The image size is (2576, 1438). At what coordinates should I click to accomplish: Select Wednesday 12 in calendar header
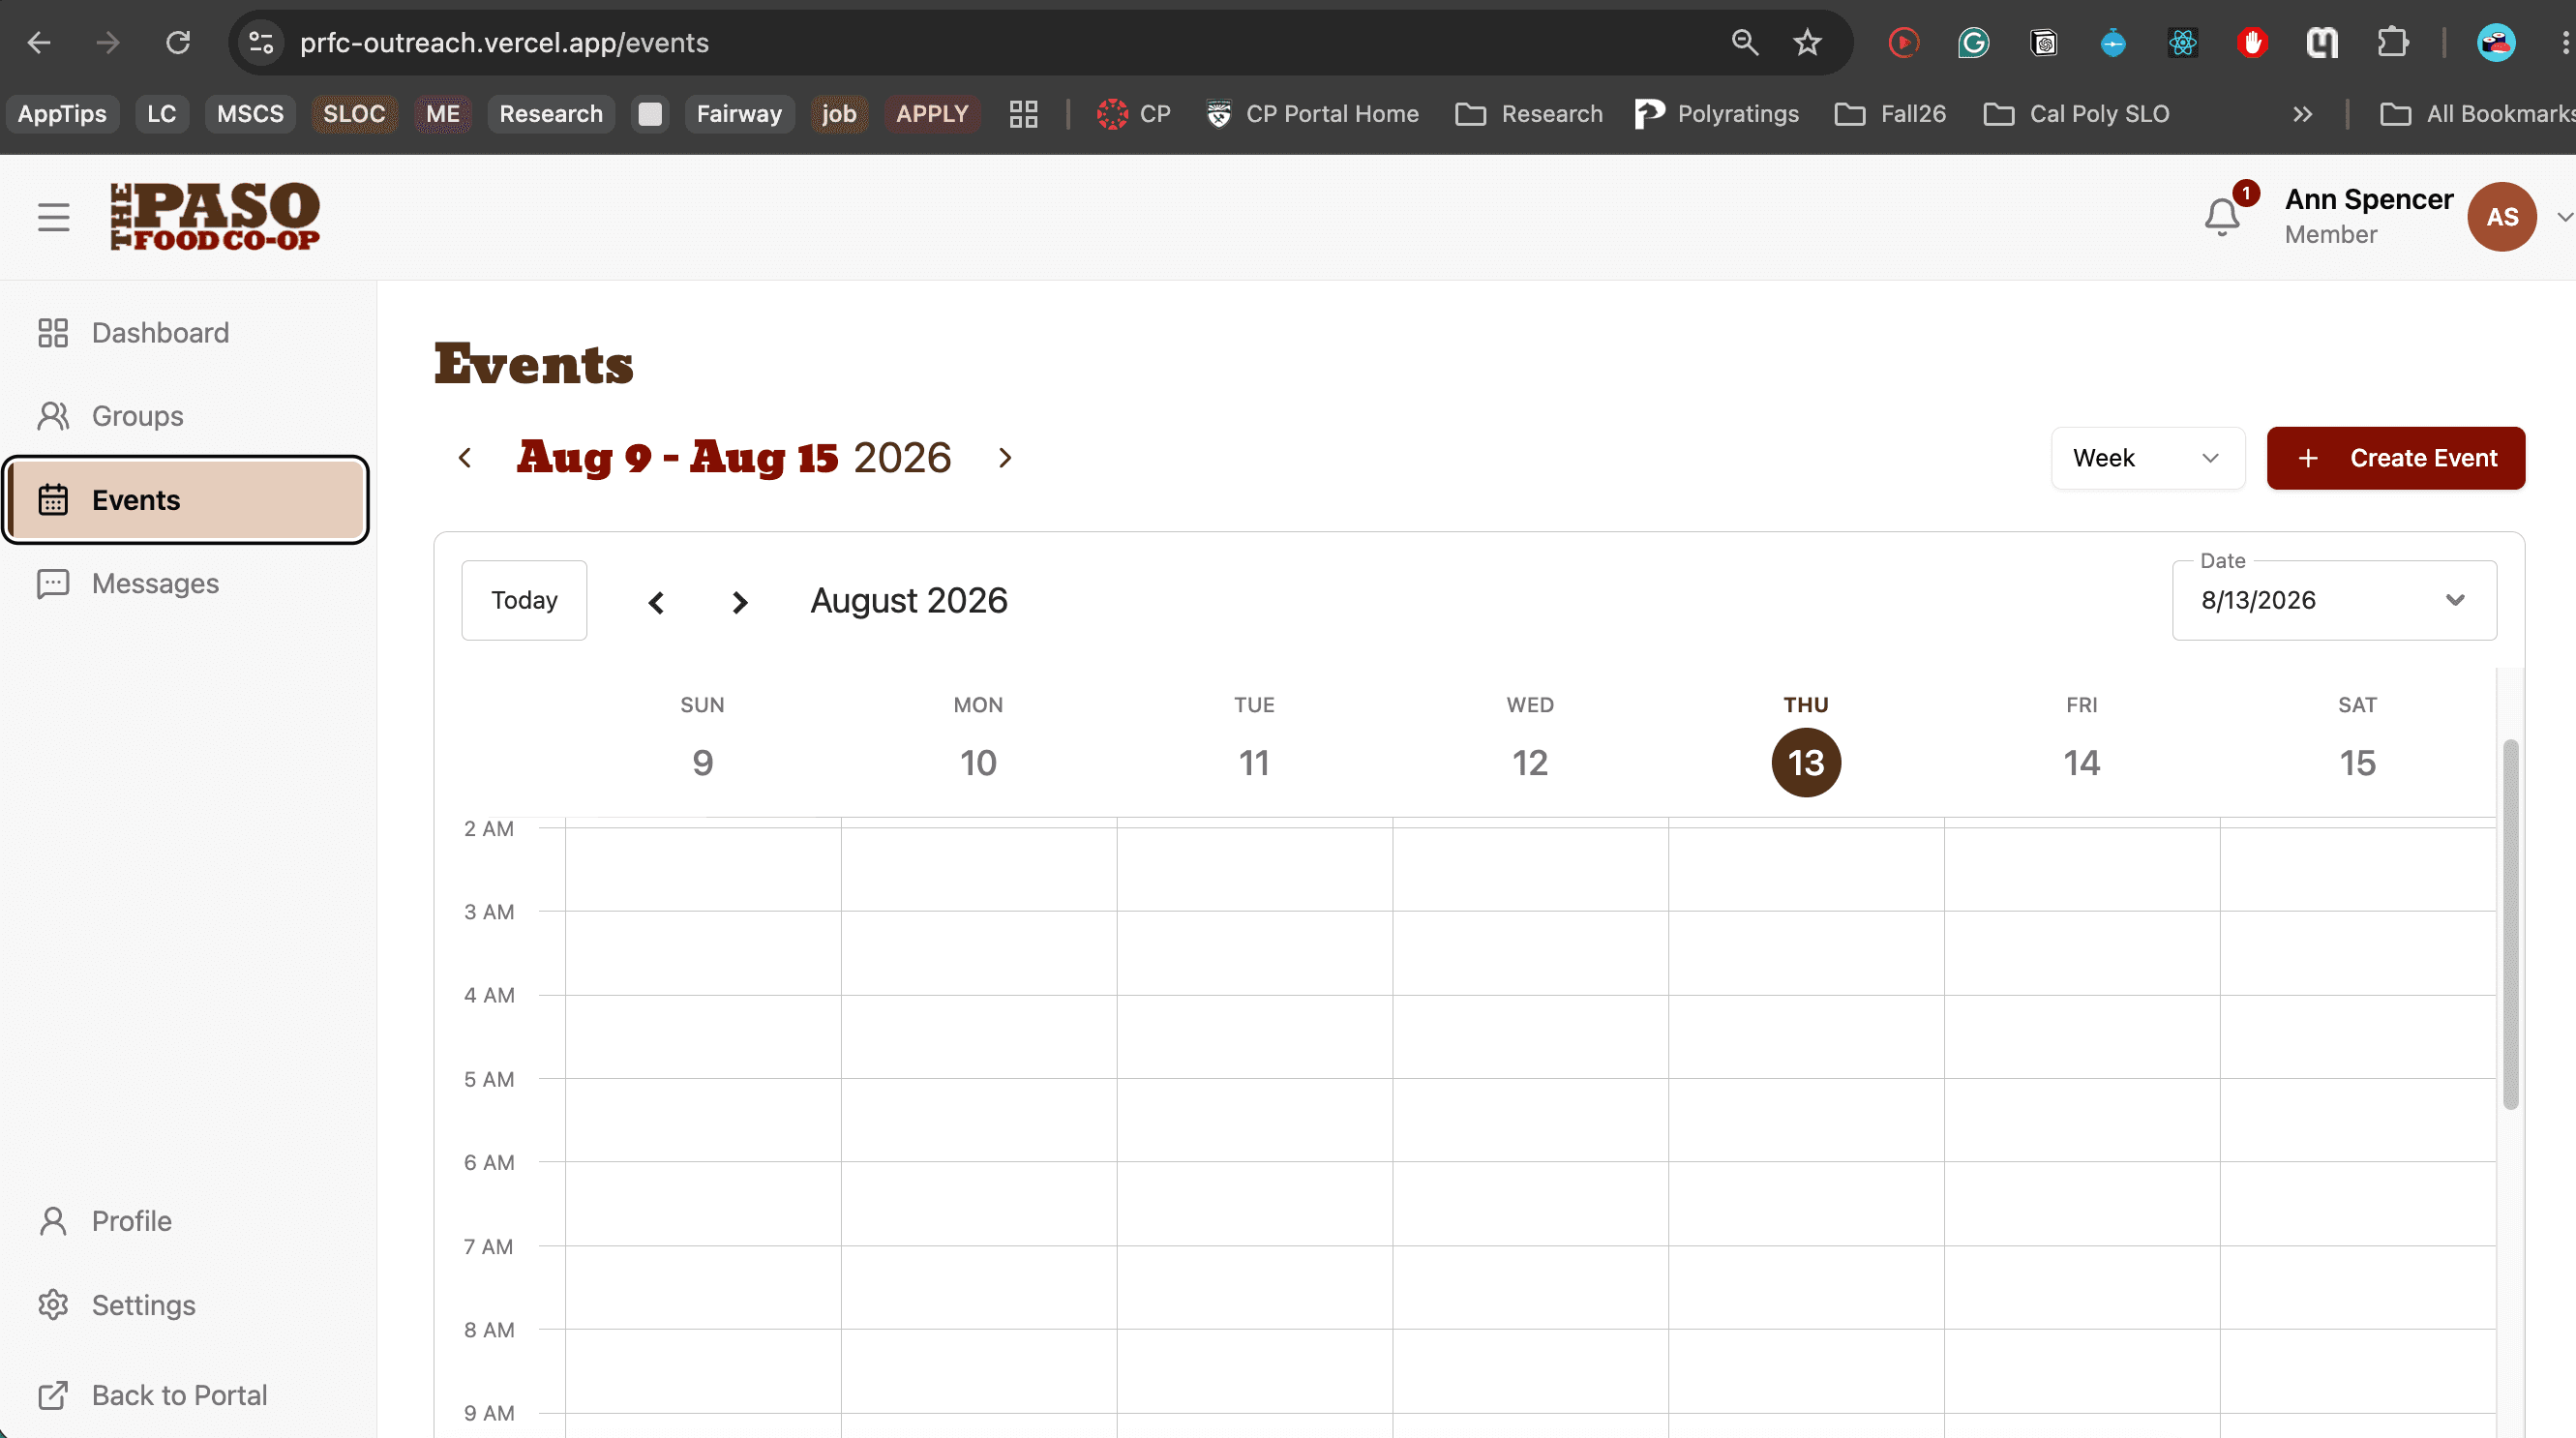(1530, 762)
